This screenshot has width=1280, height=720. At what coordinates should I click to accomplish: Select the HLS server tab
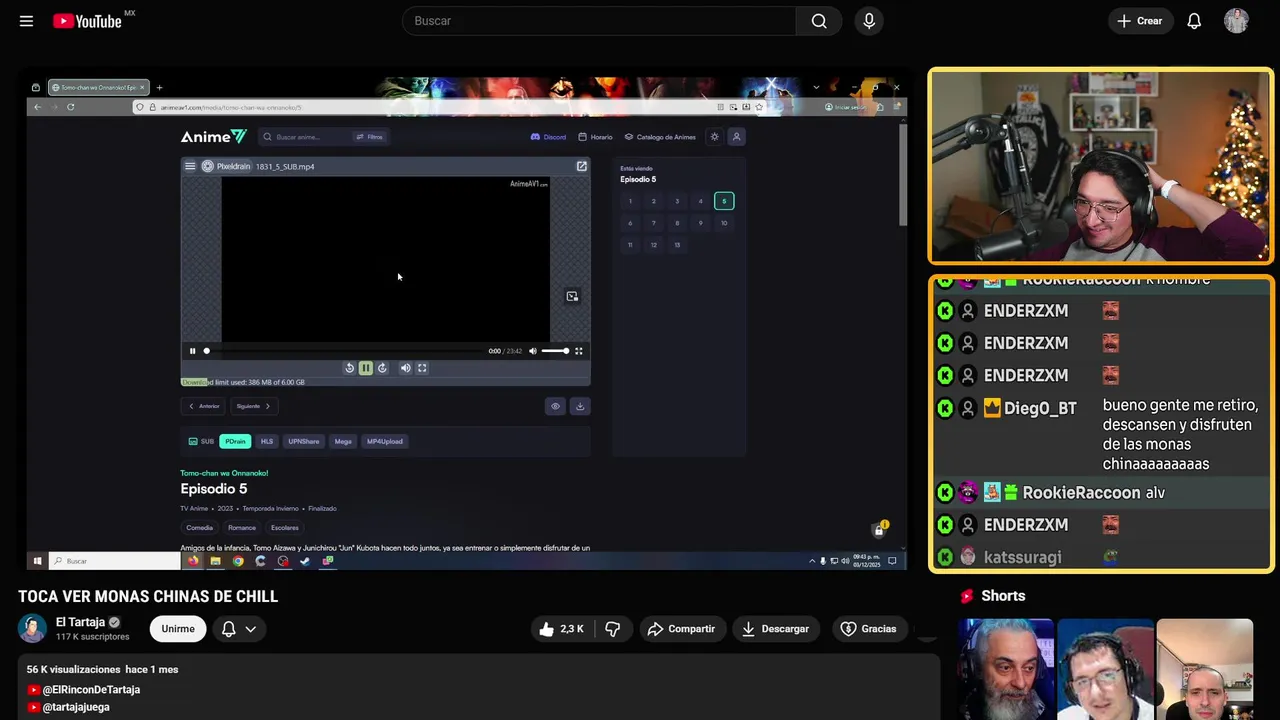[x=267, y=441]
